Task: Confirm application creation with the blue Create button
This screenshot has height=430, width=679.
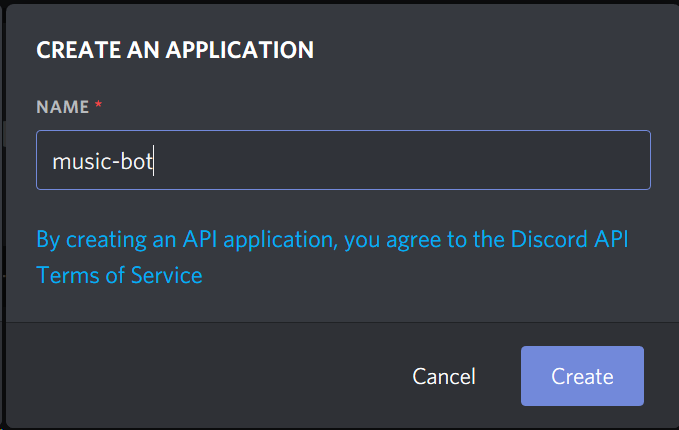Action: pos(582,376)
